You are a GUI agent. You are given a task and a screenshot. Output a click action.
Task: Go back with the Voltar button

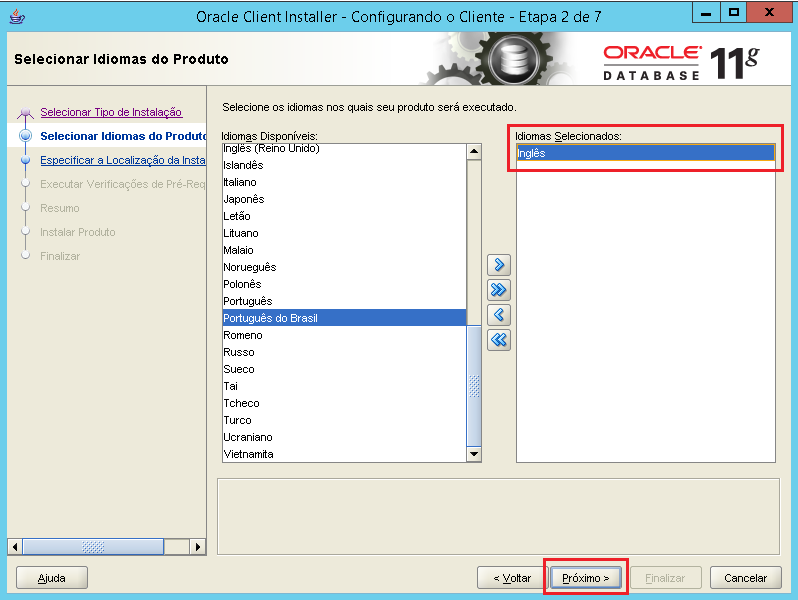click(x=511, y=578)
